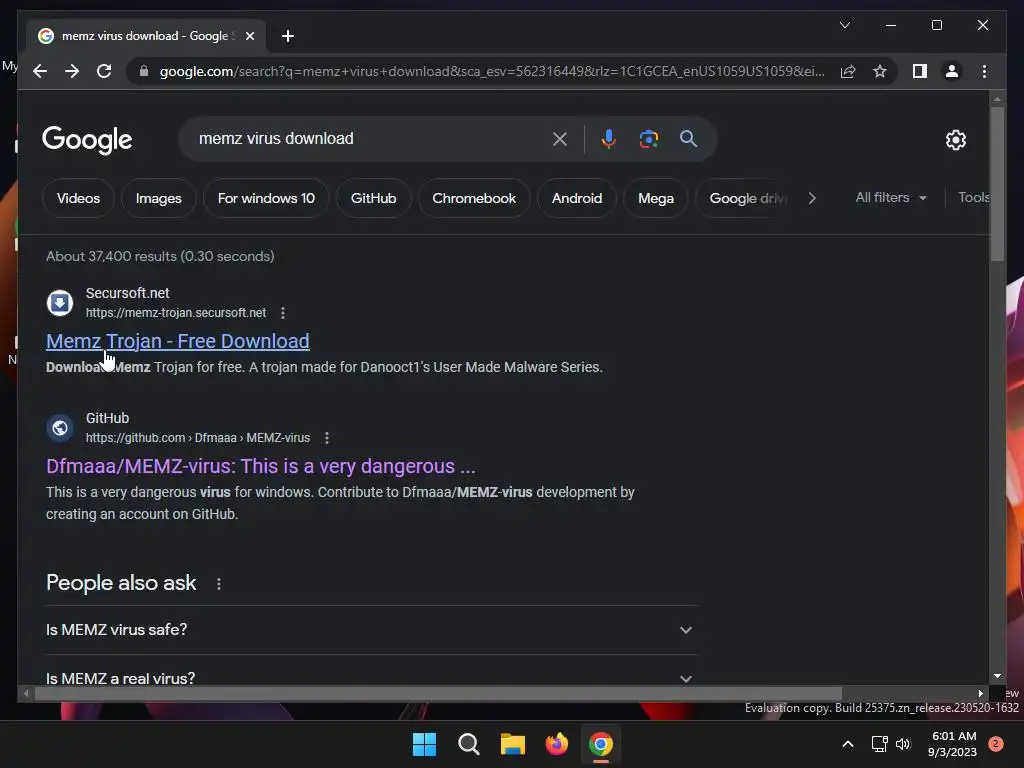Click the Securesoft.net site icon
Screen dimensions: 1024x768
(x=59, y=302)
